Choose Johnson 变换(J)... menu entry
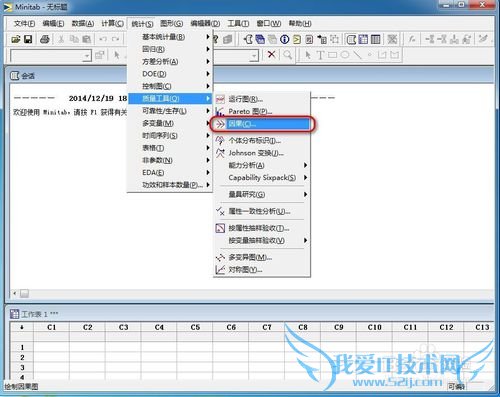The image size is (500, 397). [262, 153]
